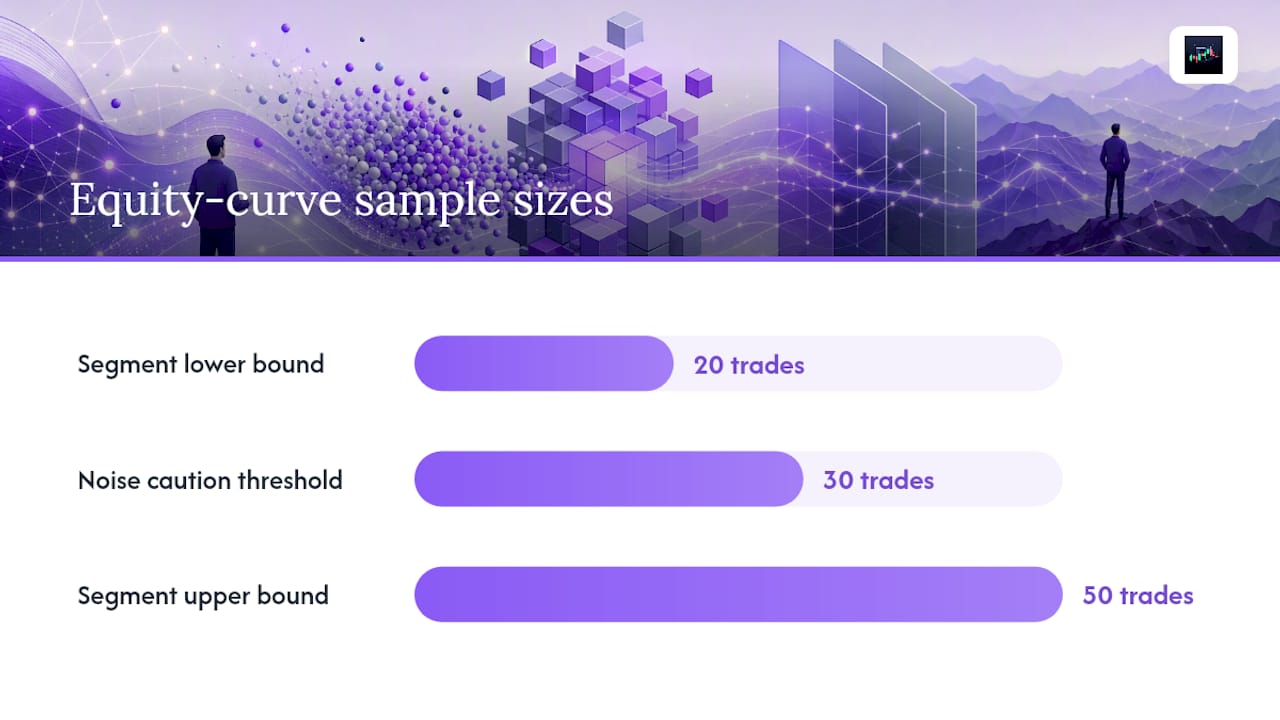Click the man standing on the left
Viewport: 1280px width, 720px height.
(x=215, y=195)
